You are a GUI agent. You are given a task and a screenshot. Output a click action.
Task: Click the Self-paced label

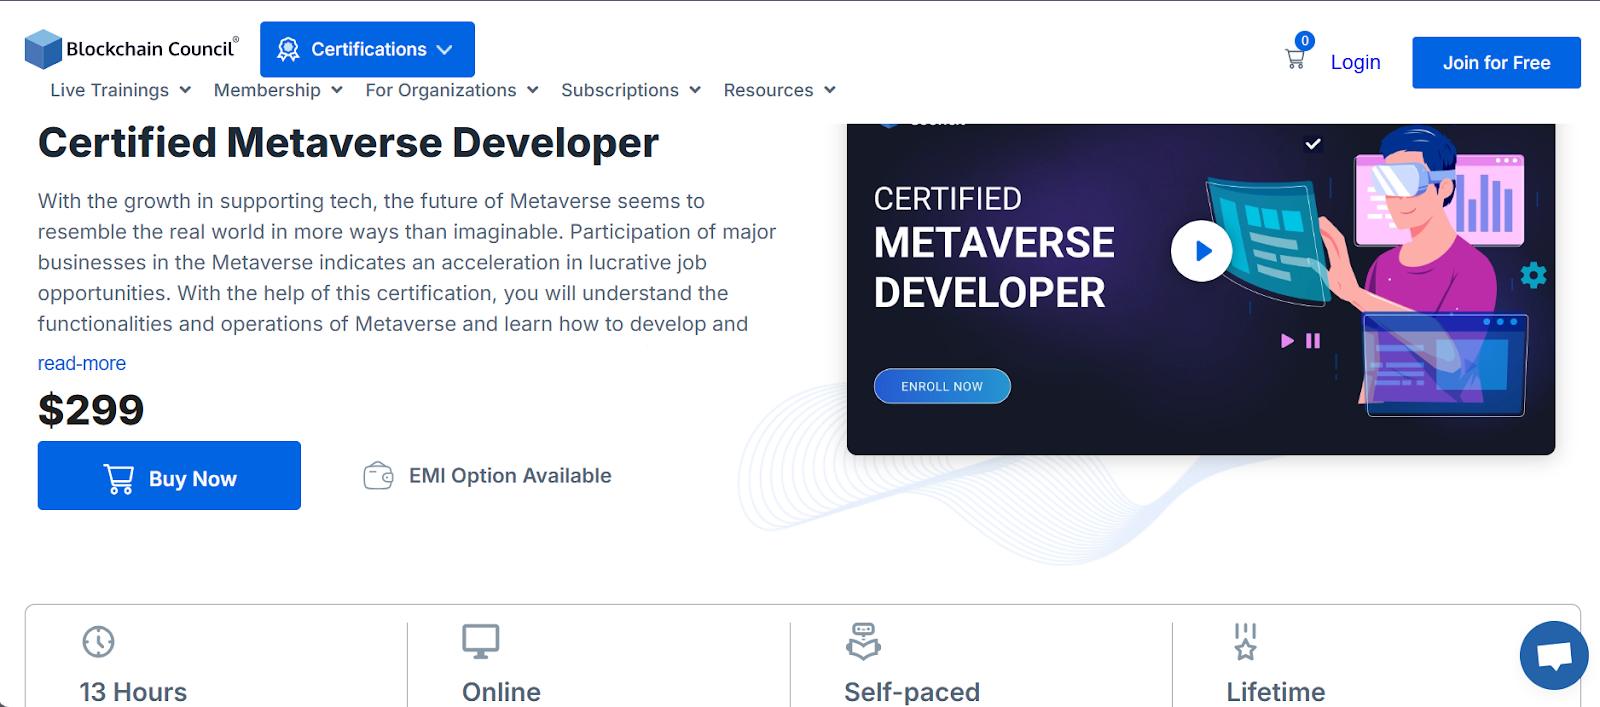[x=912, y=692]
